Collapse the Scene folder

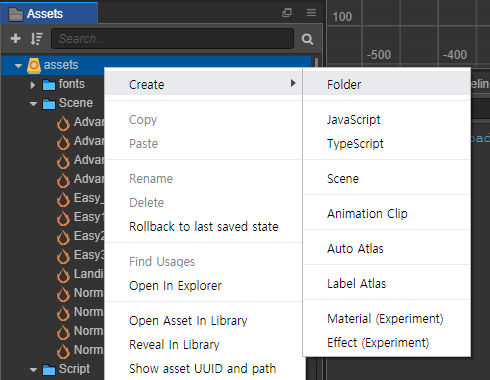point(33,104)
